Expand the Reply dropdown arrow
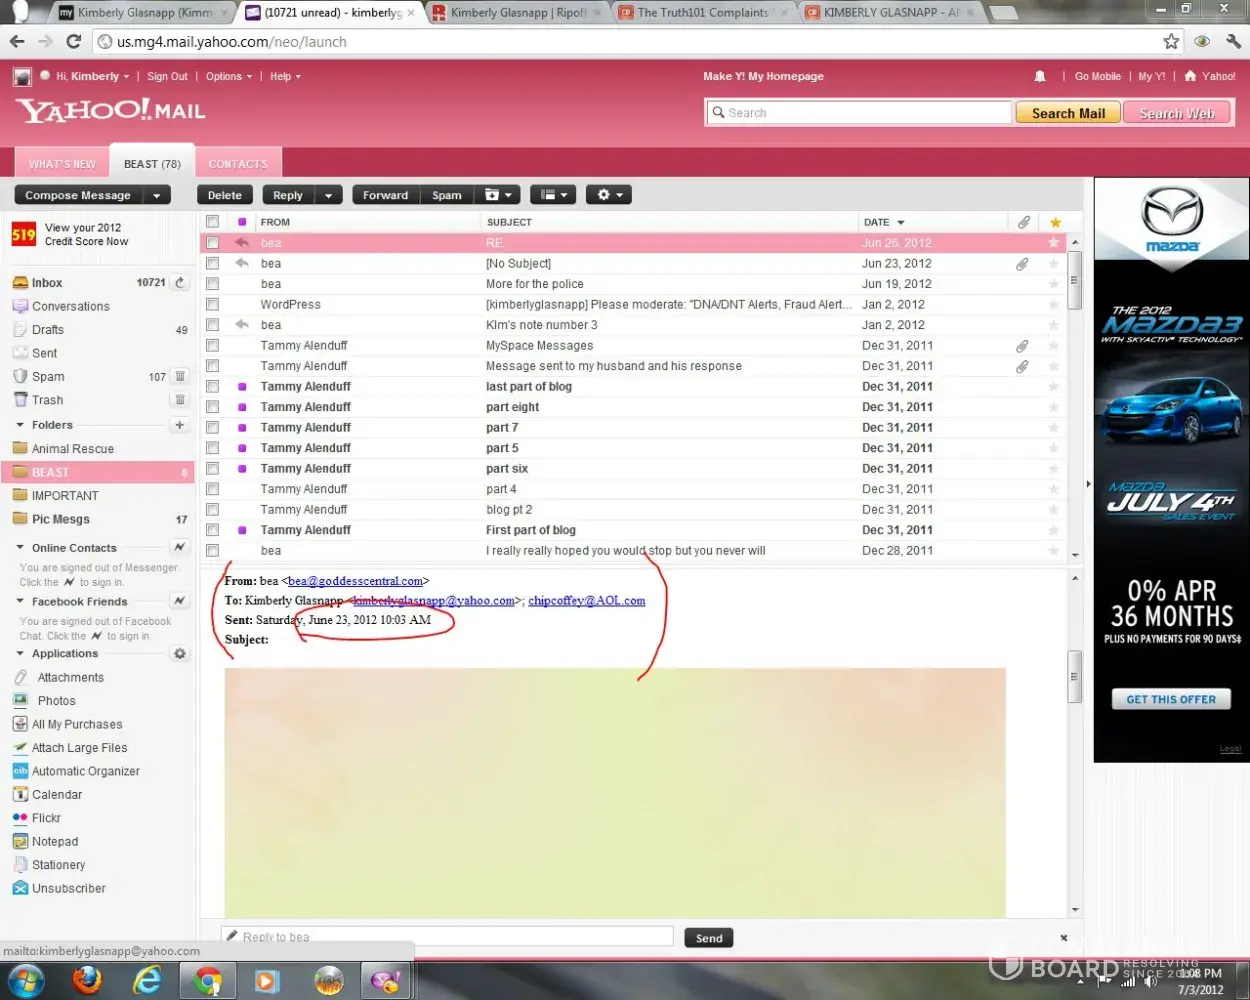Image resolution: width=1250 pixels, height=1000 pixels. 328,196
